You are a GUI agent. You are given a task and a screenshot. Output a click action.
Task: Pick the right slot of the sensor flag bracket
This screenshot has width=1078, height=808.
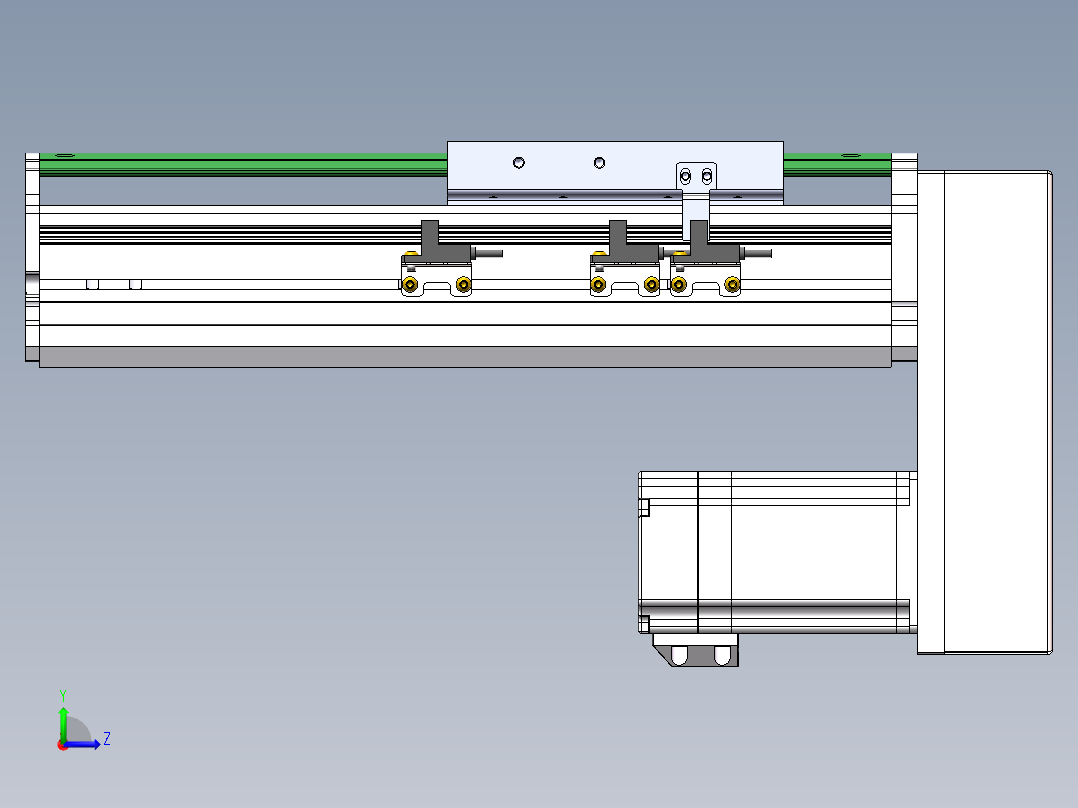pos(707,177)
